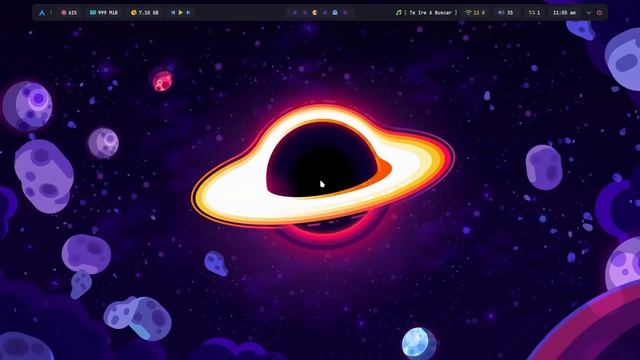
Task: Select the ghost workspace icon
Action: [x=335, y=13]
